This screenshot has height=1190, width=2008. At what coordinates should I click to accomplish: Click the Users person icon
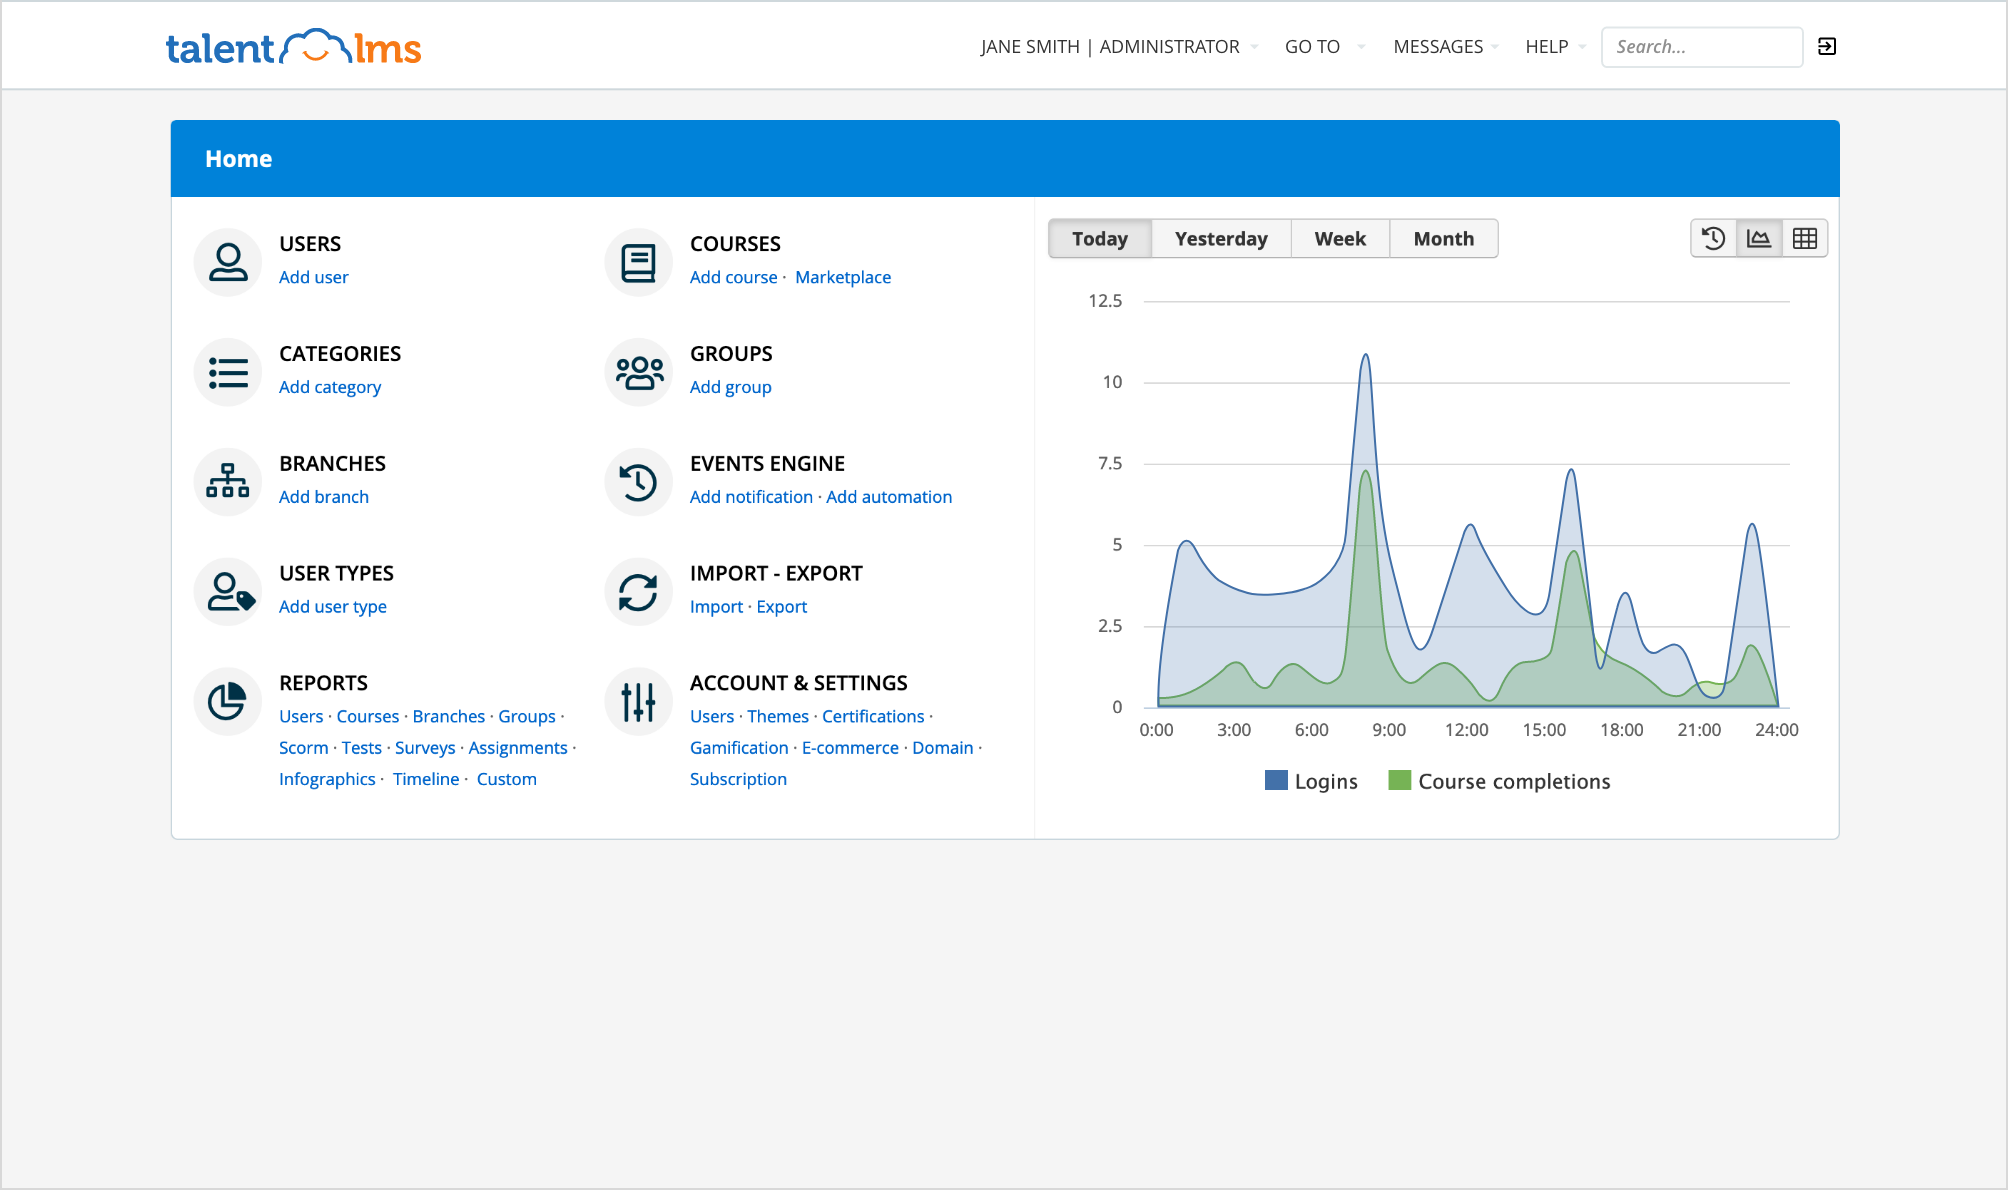click(228, 262)
